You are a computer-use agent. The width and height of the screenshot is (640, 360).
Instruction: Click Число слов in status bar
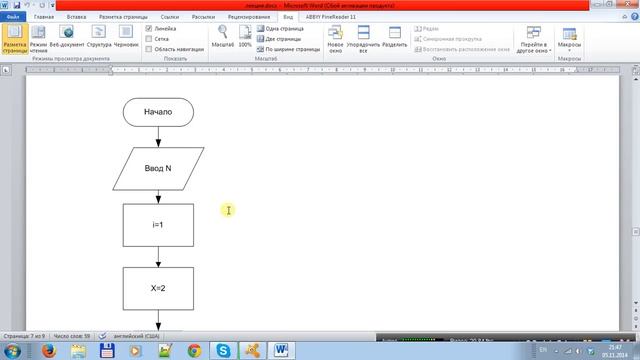[x=72, y=336]
